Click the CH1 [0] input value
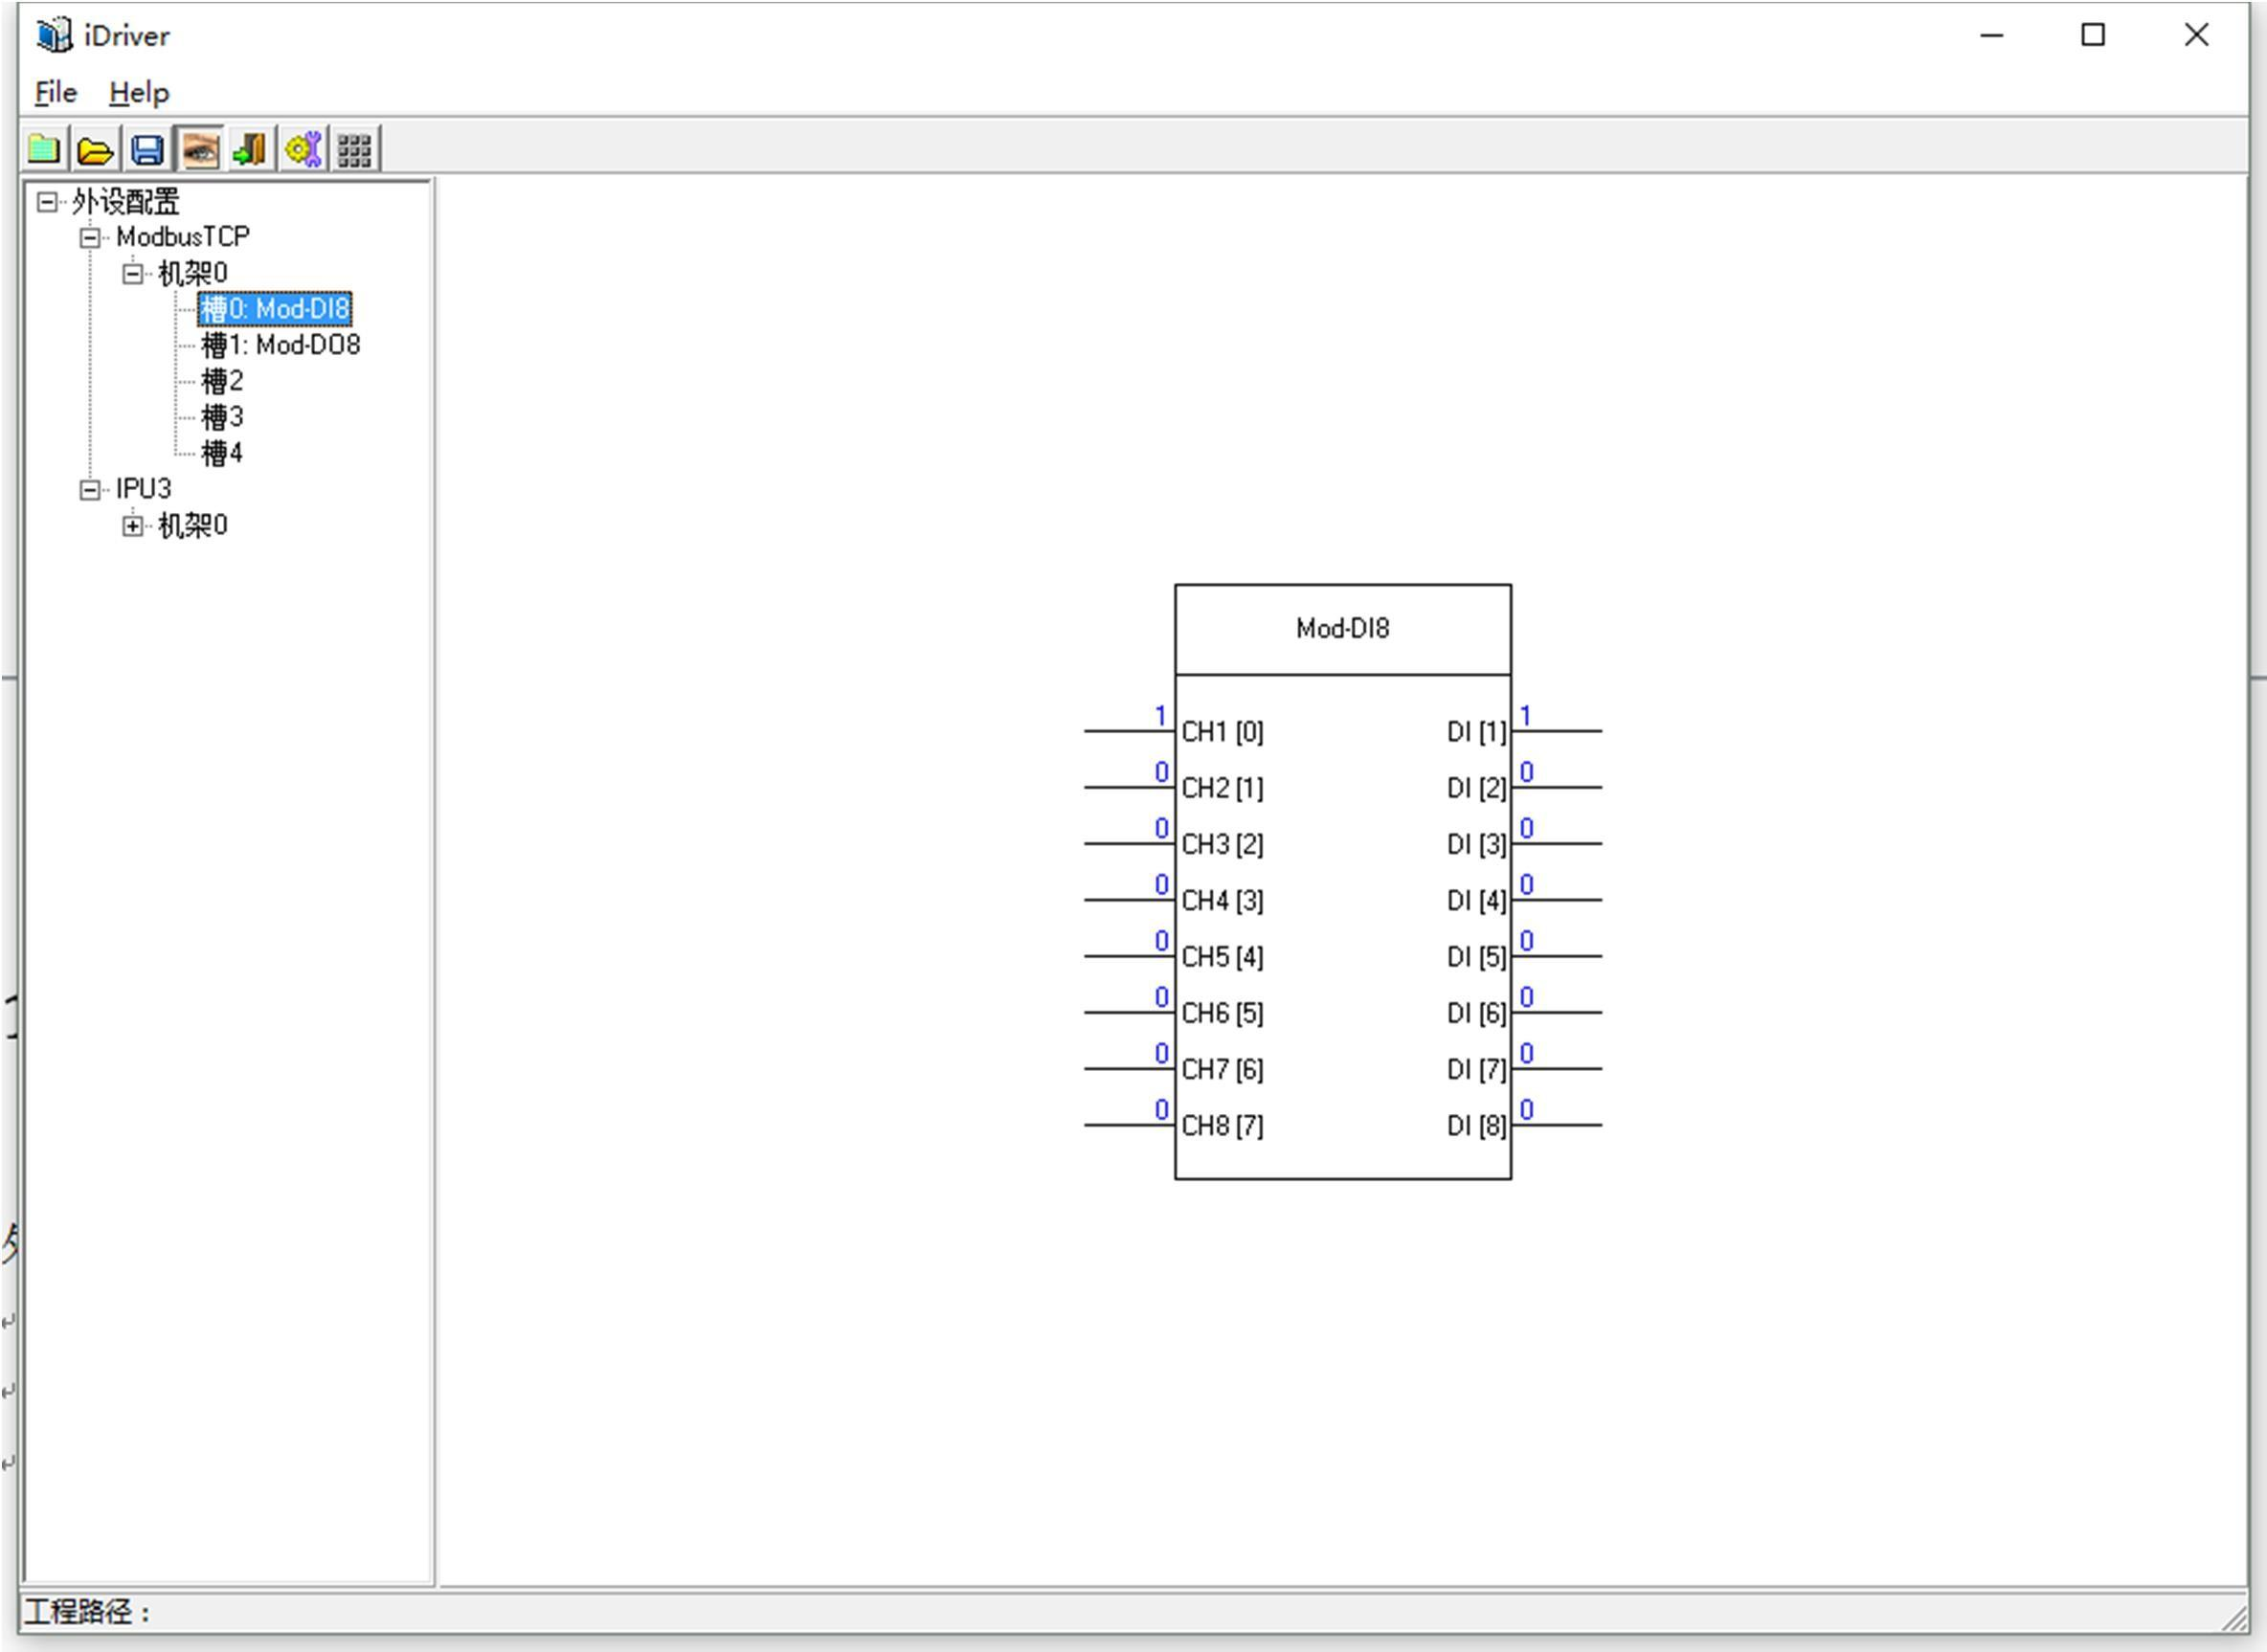 [x=1160, y=716]
